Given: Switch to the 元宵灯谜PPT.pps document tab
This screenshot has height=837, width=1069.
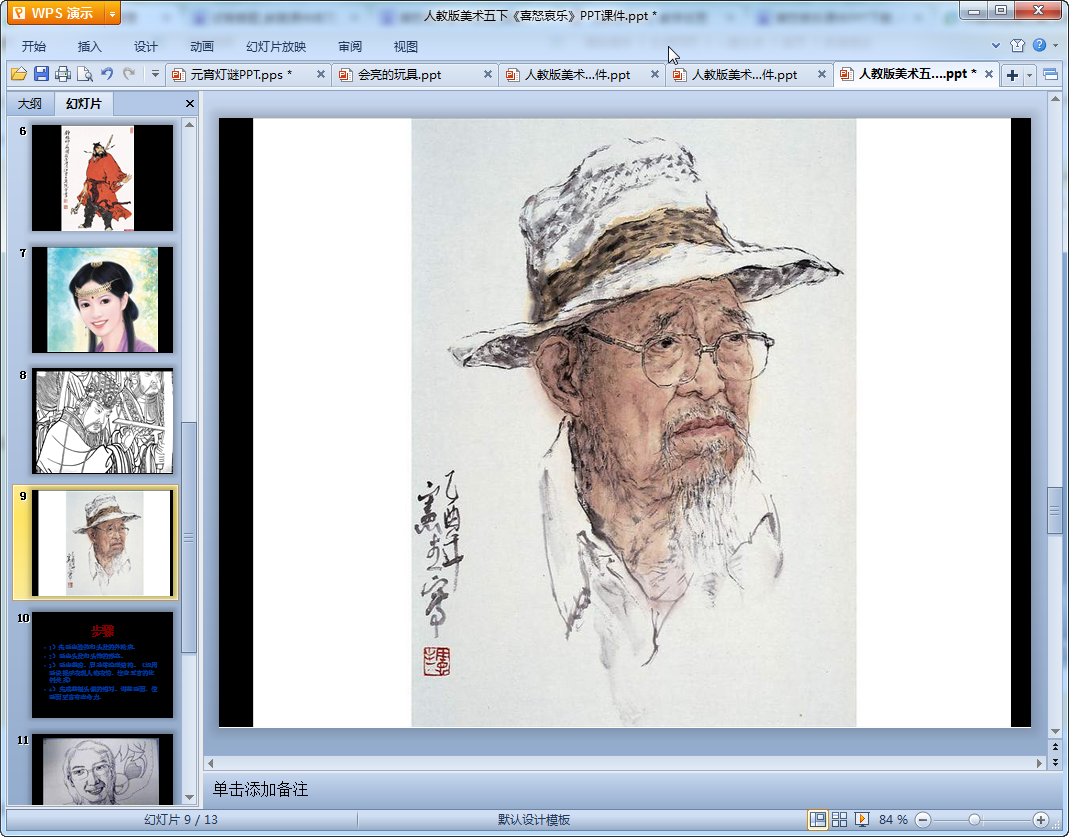Looking at the screenshot, I should (x=241, y=74).
